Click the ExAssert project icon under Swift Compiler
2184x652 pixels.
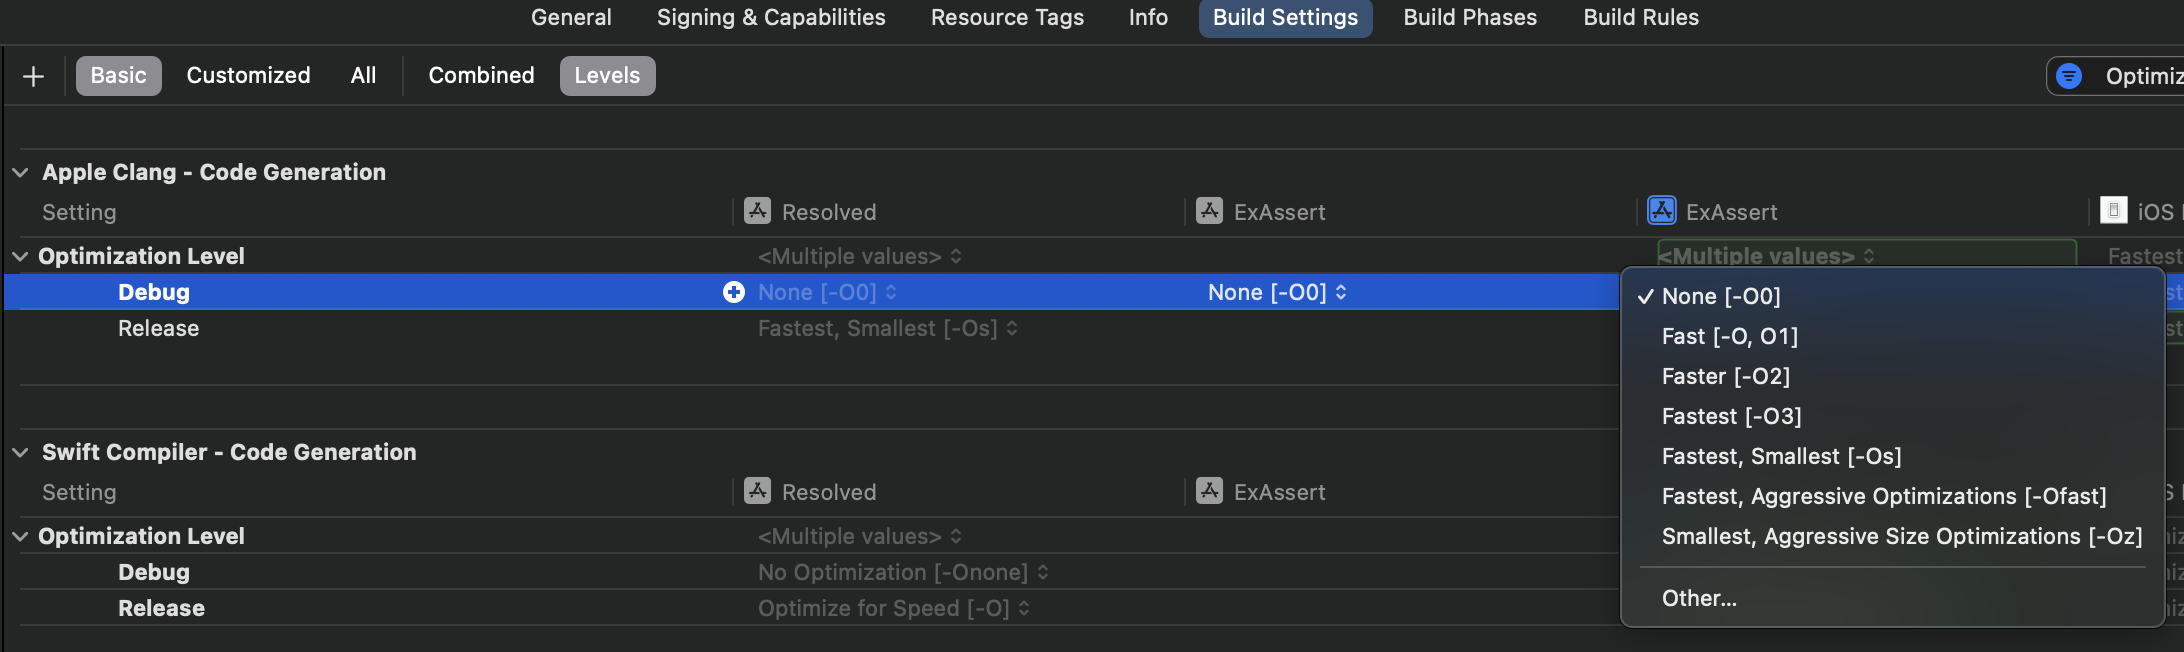click(x=1209, y=491)
